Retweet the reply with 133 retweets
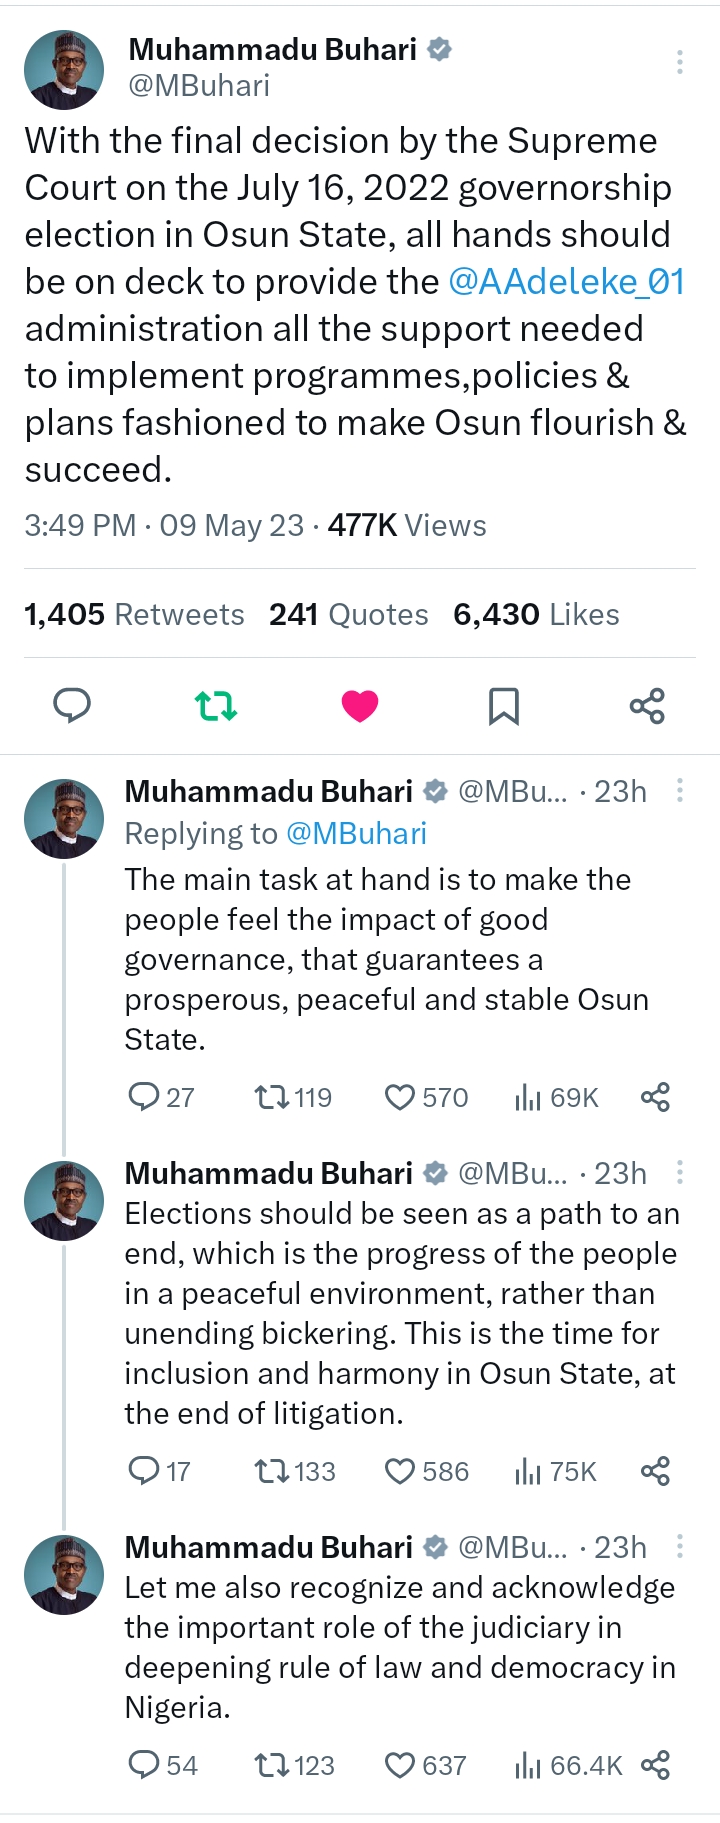Viewport: 720px width, 1823px height. 270,1472
